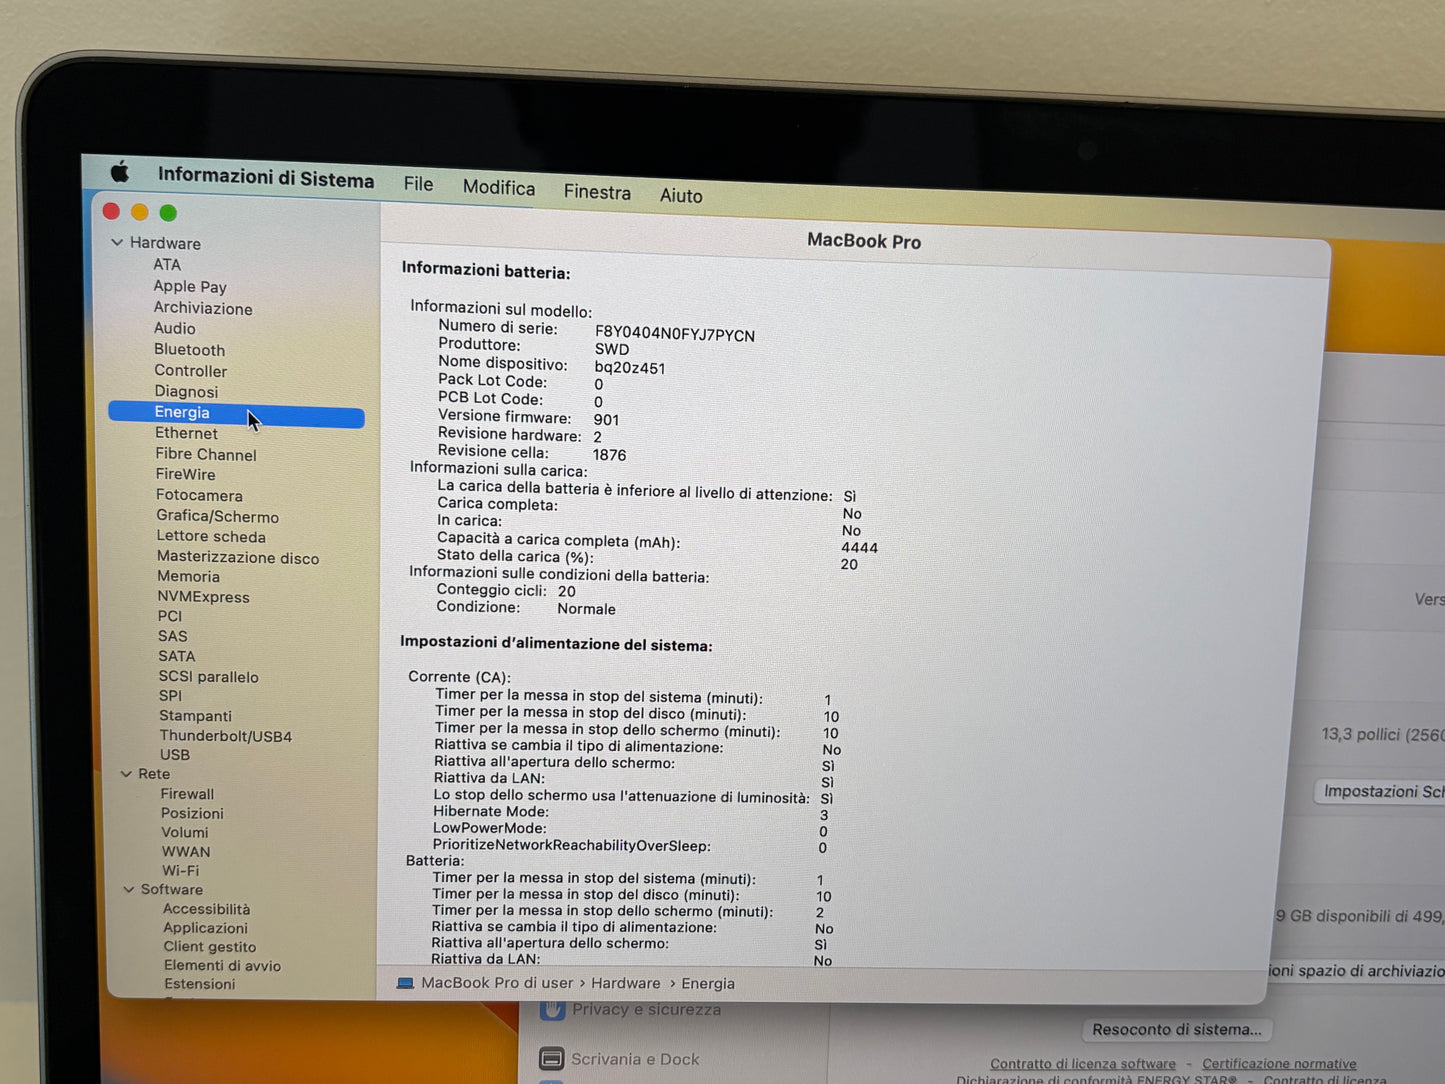The width and height of the screenshot is (1445, 1084).
Task: Select ATA in the sidebar
Action: (x=167, y=265)
